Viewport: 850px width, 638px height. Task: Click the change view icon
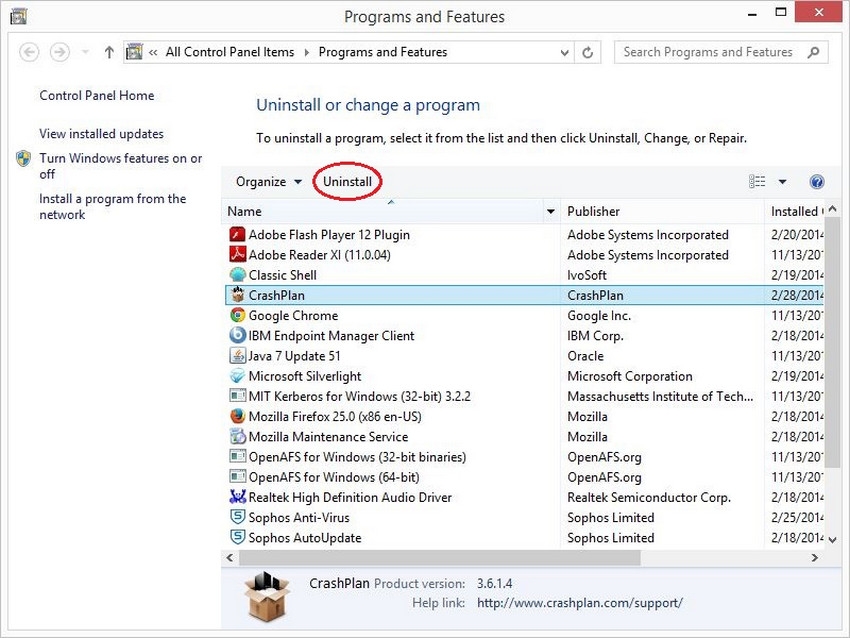click(757, 181)
